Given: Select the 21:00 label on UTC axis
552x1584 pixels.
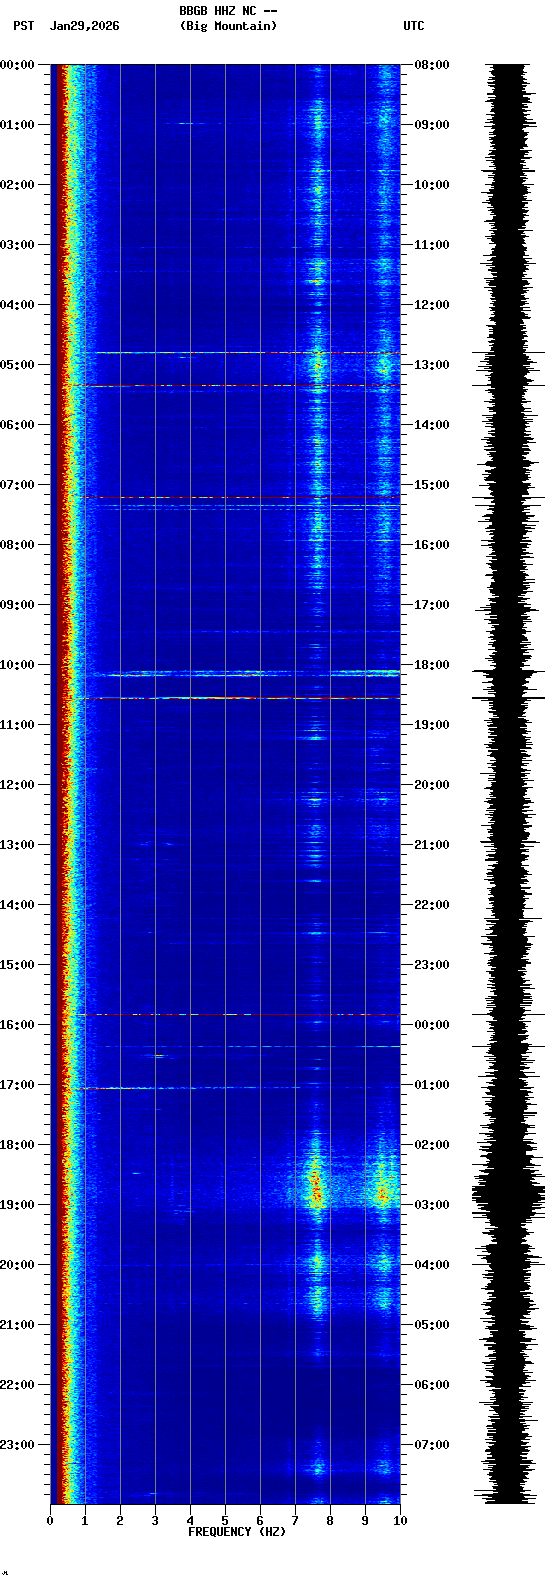Looking at the screenshot, I should click(432, 845).
